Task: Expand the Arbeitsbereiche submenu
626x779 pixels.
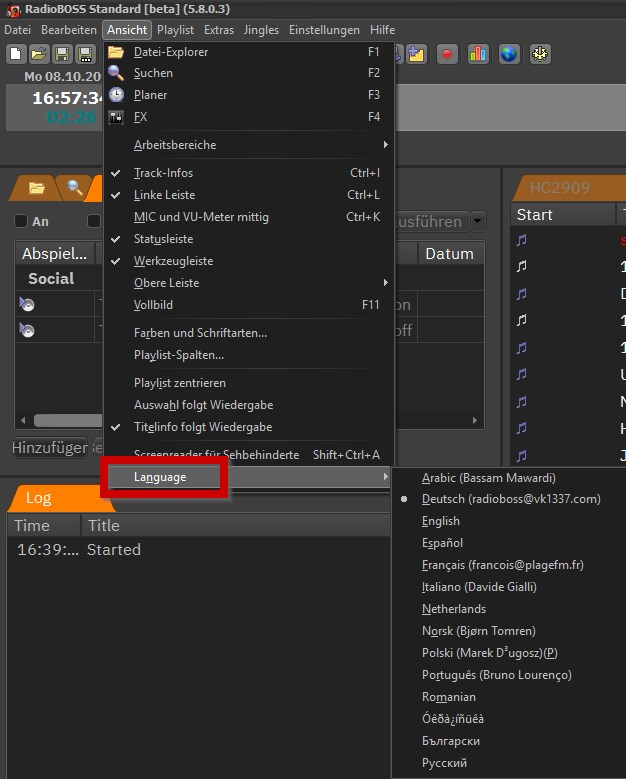Action: click(249, 145)
